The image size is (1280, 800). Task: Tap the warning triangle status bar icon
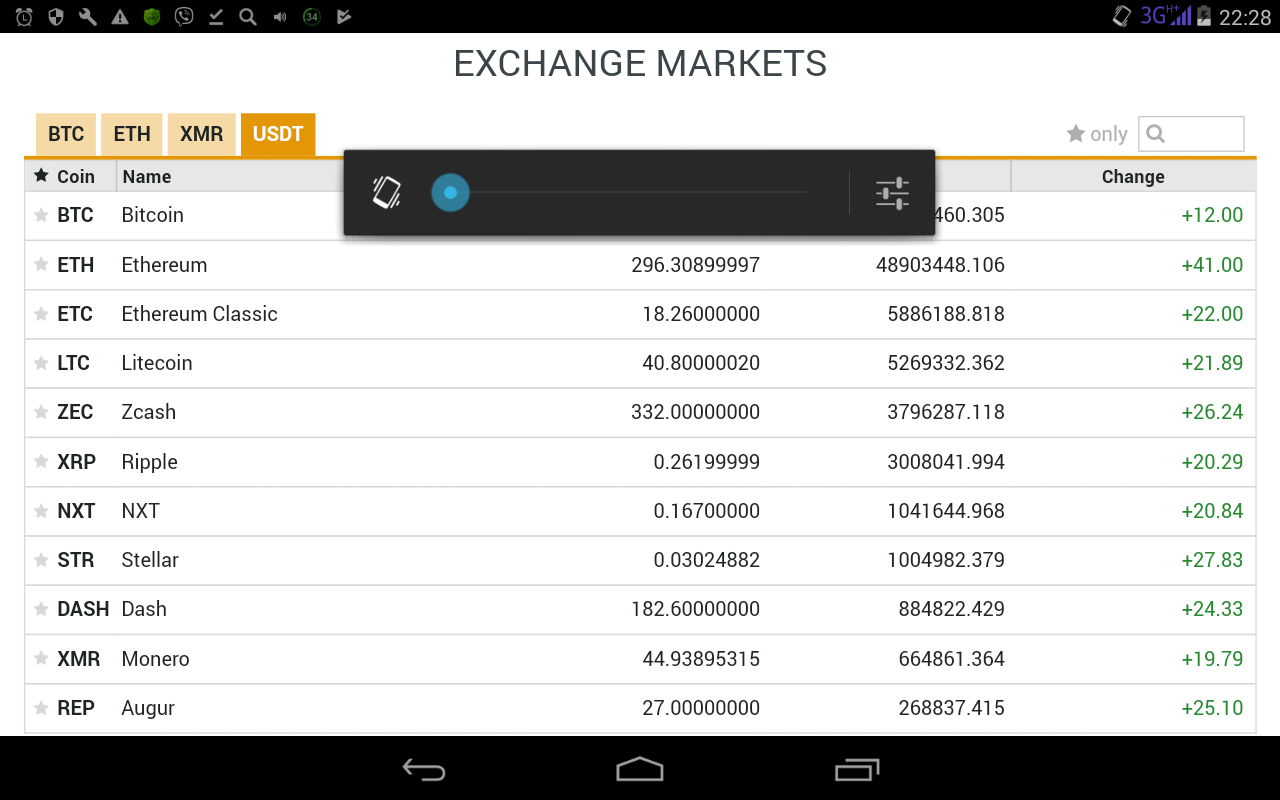pyautogui.click(x=120, y=17)
